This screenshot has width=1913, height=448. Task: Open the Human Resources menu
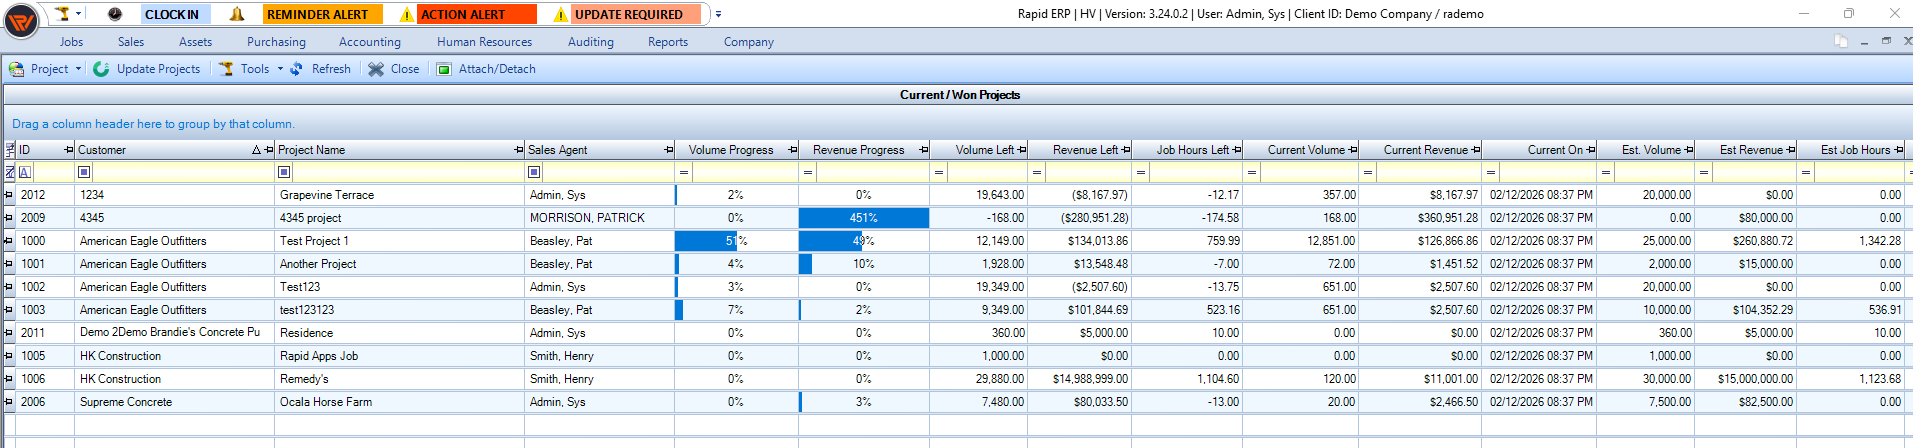pos(485,42)
